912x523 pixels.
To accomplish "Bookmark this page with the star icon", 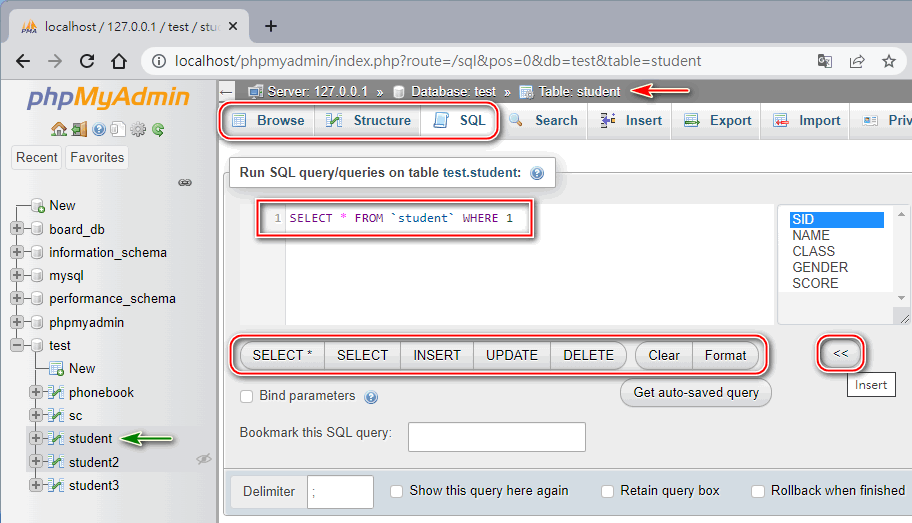I will click(x=888, y=61).
